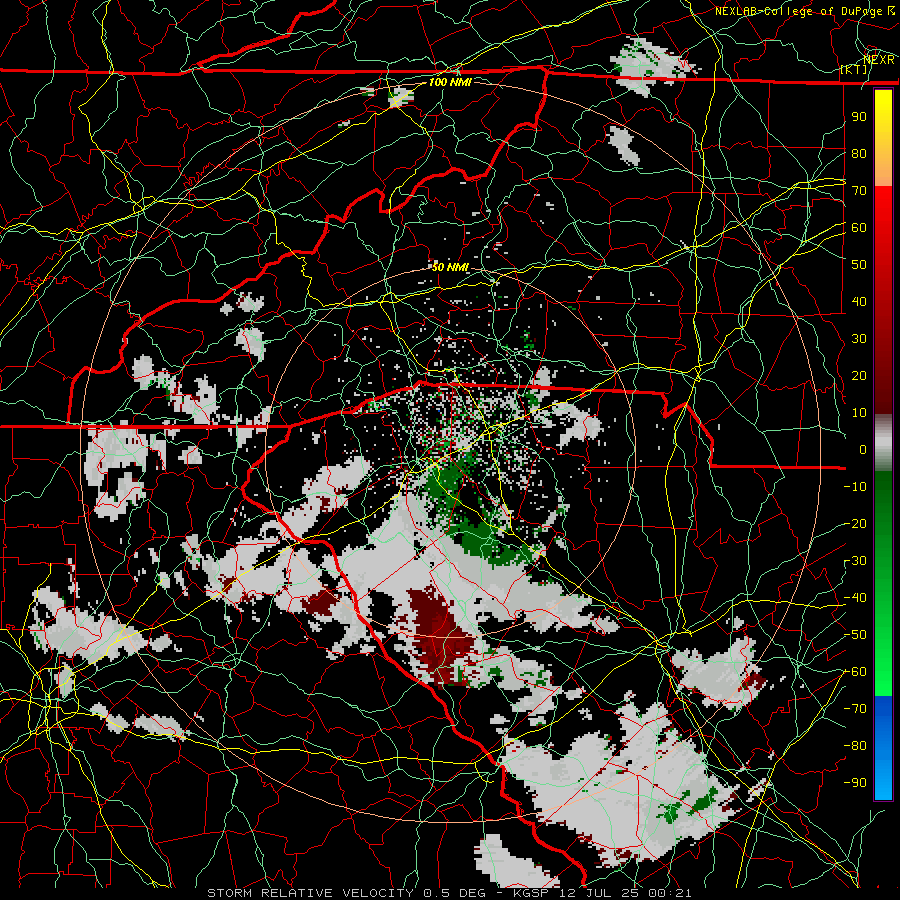The width and height of the screenshot is (900, 900).
Task: Select the 20 tick label on the scale
Action: (859, 376)
